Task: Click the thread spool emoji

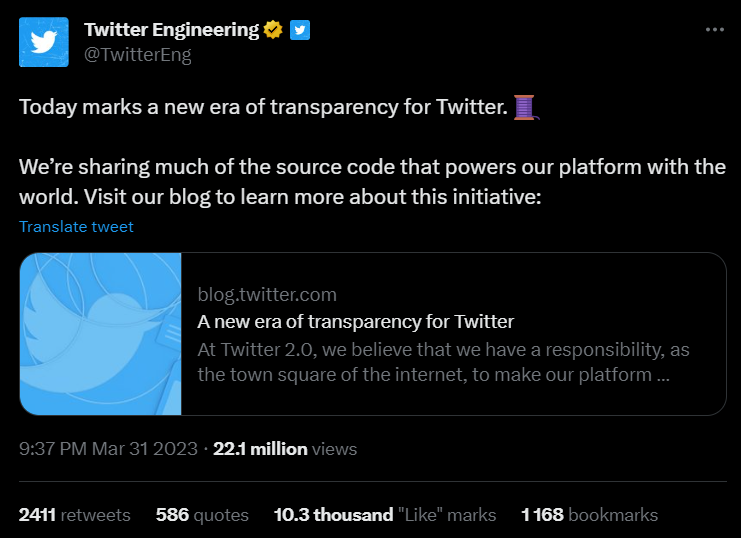Action: point(526,106)
